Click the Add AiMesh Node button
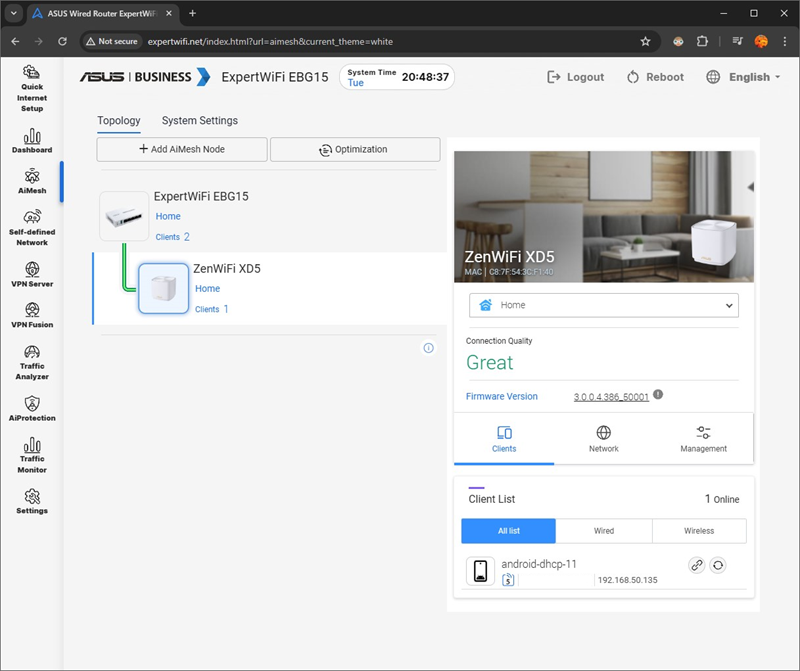This screenshot has width=800, height=671. point(182,149)
